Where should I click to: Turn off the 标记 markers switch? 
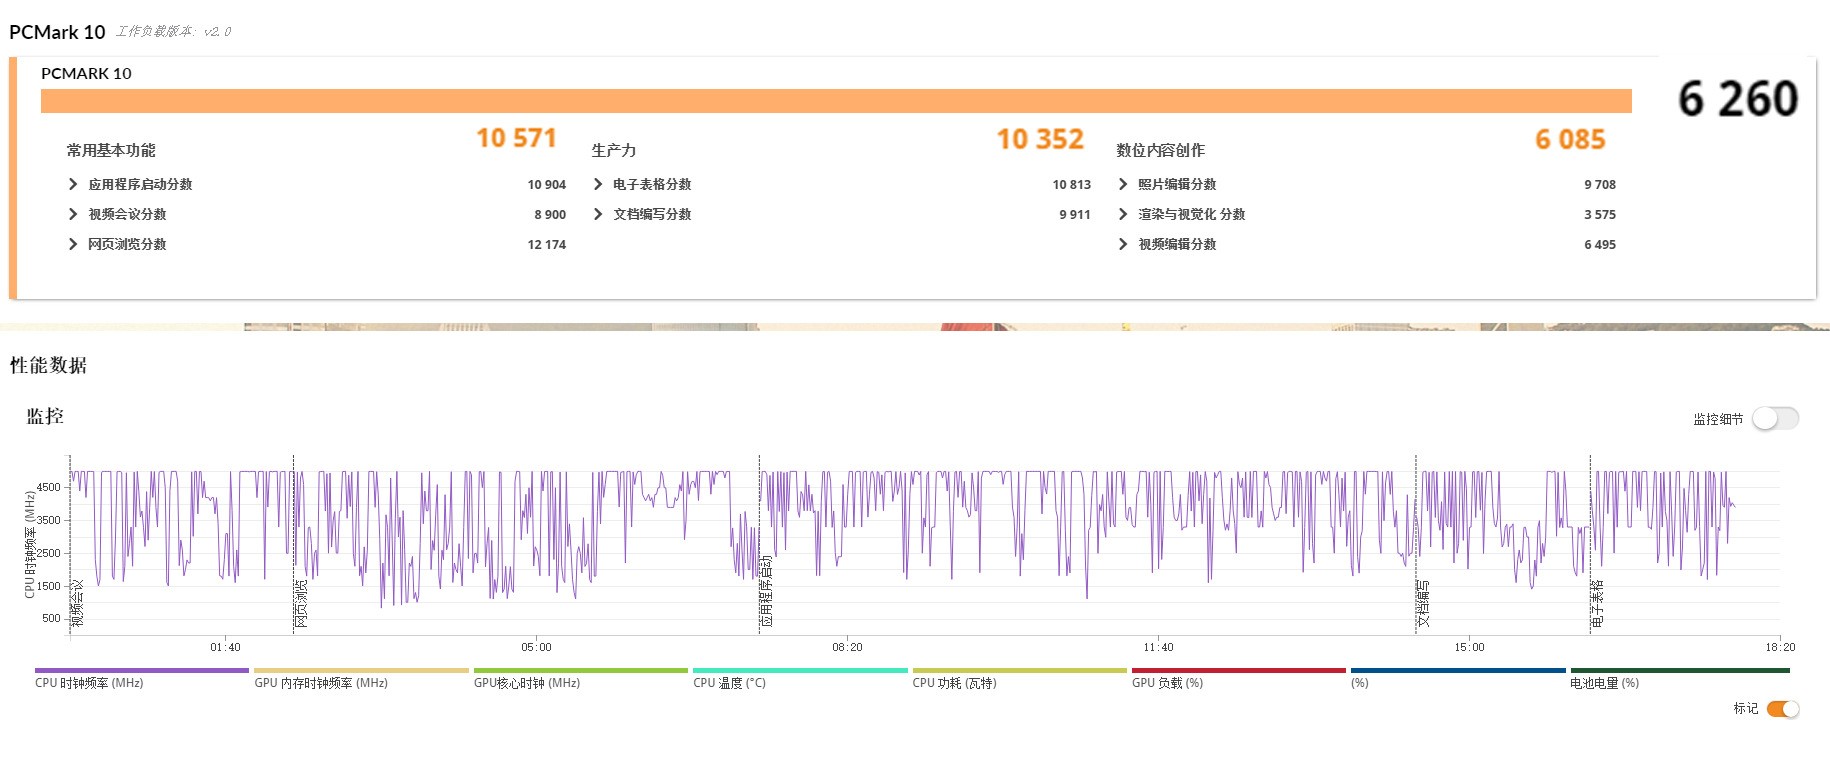(1783, 709)
